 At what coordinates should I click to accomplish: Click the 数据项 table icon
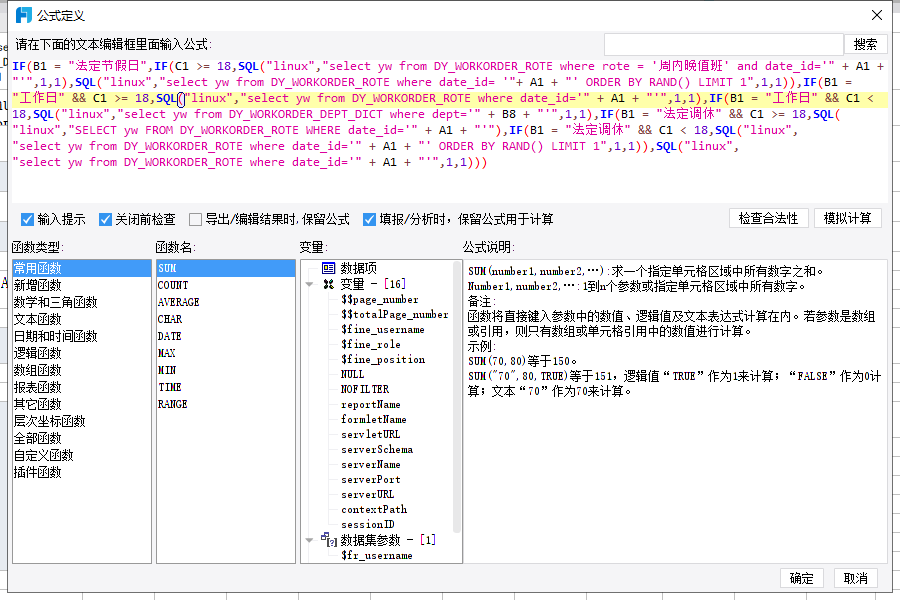click(x=328, y=268)
